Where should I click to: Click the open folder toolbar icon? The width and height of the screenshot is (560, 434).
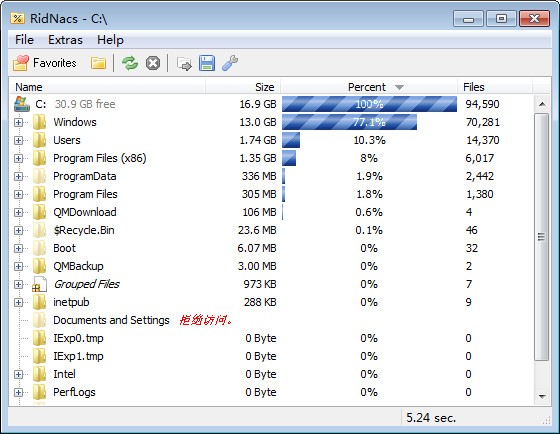tap(98, 63)
